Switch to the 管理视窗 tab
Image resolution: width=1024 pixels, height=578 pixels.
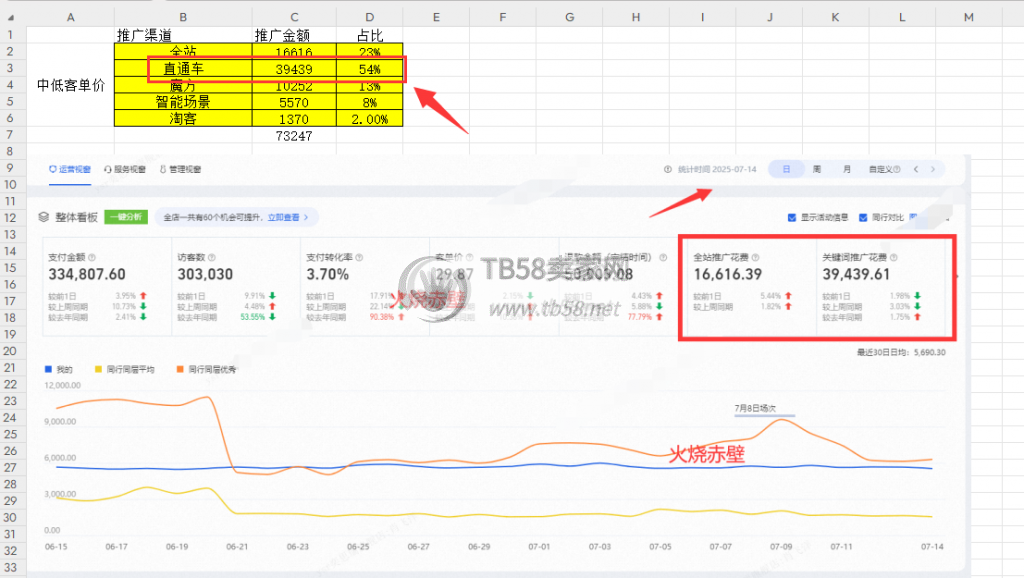coord(181,169)
